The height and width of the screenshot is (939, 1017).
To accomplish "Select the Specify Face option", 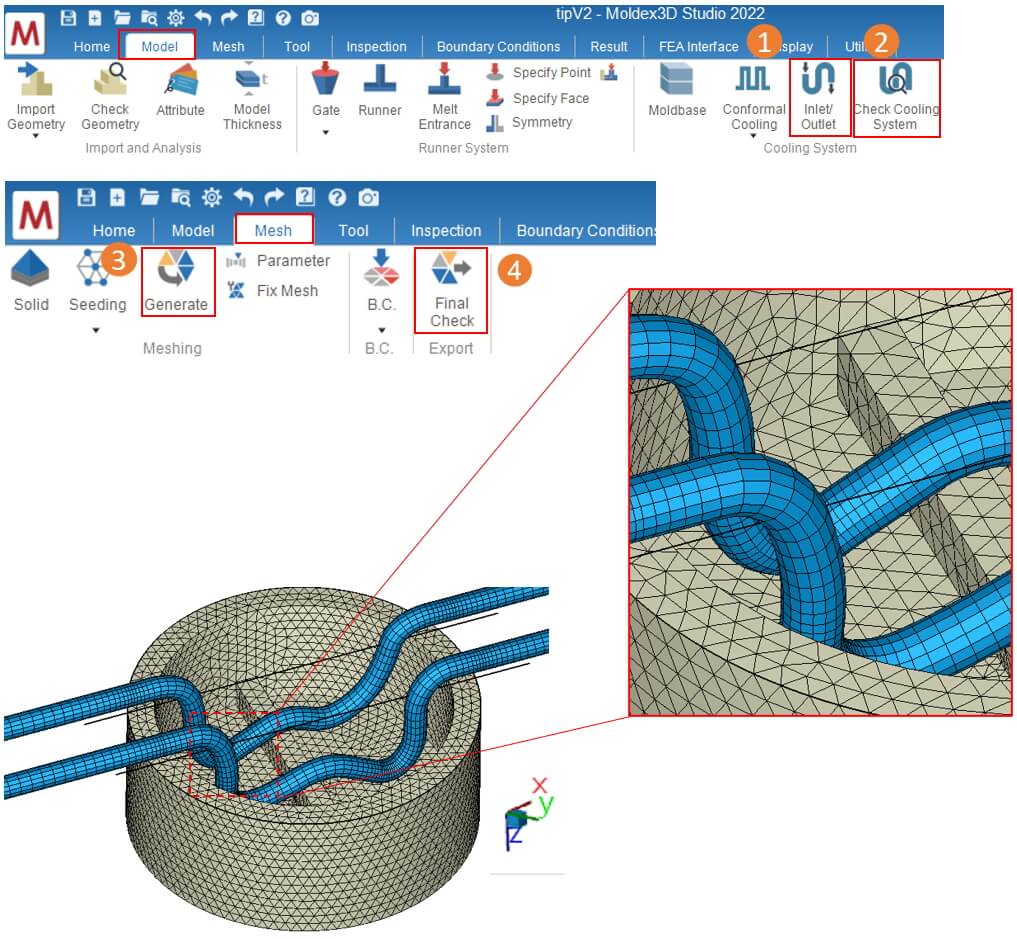I will [x=538, y=98].
